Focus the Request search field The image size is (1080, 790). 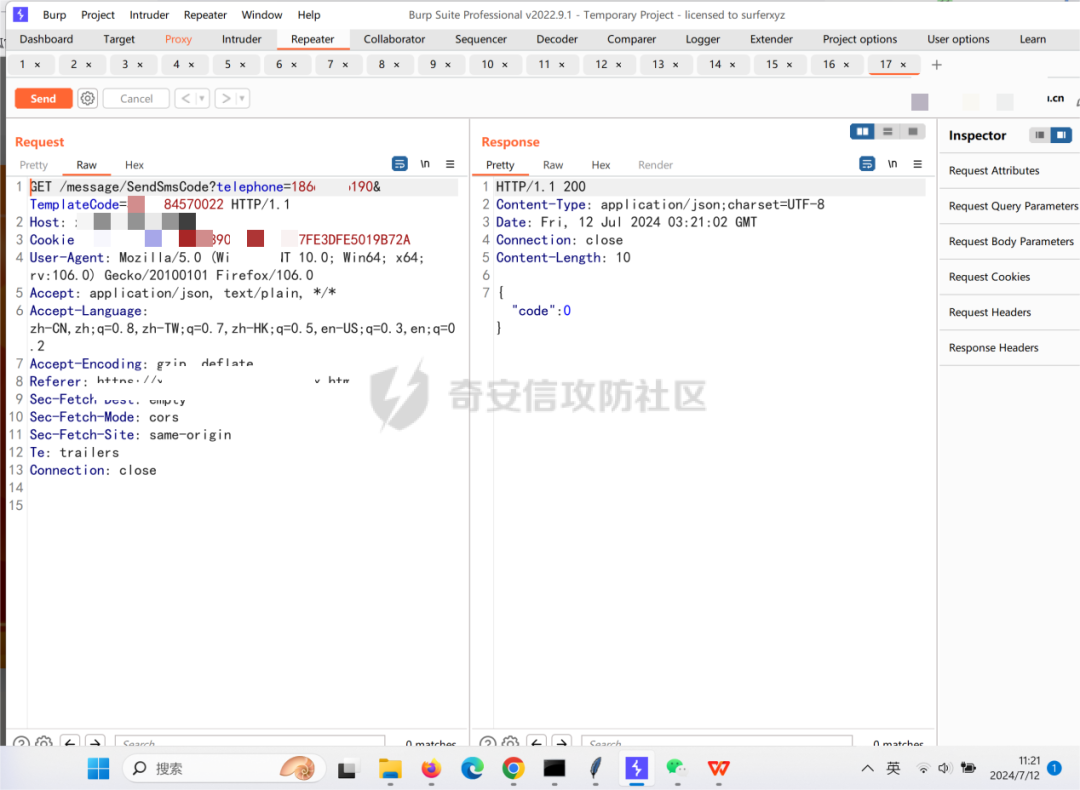tap(250, 743)
